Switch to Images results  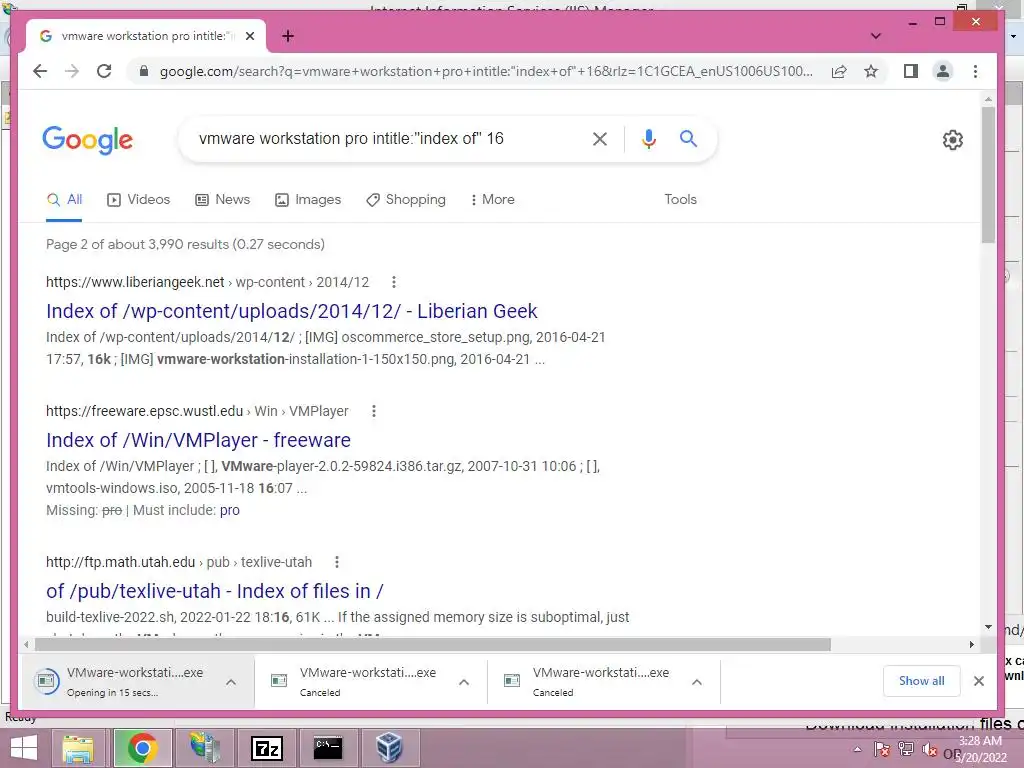pyautogui.click(x=308, y=200)
